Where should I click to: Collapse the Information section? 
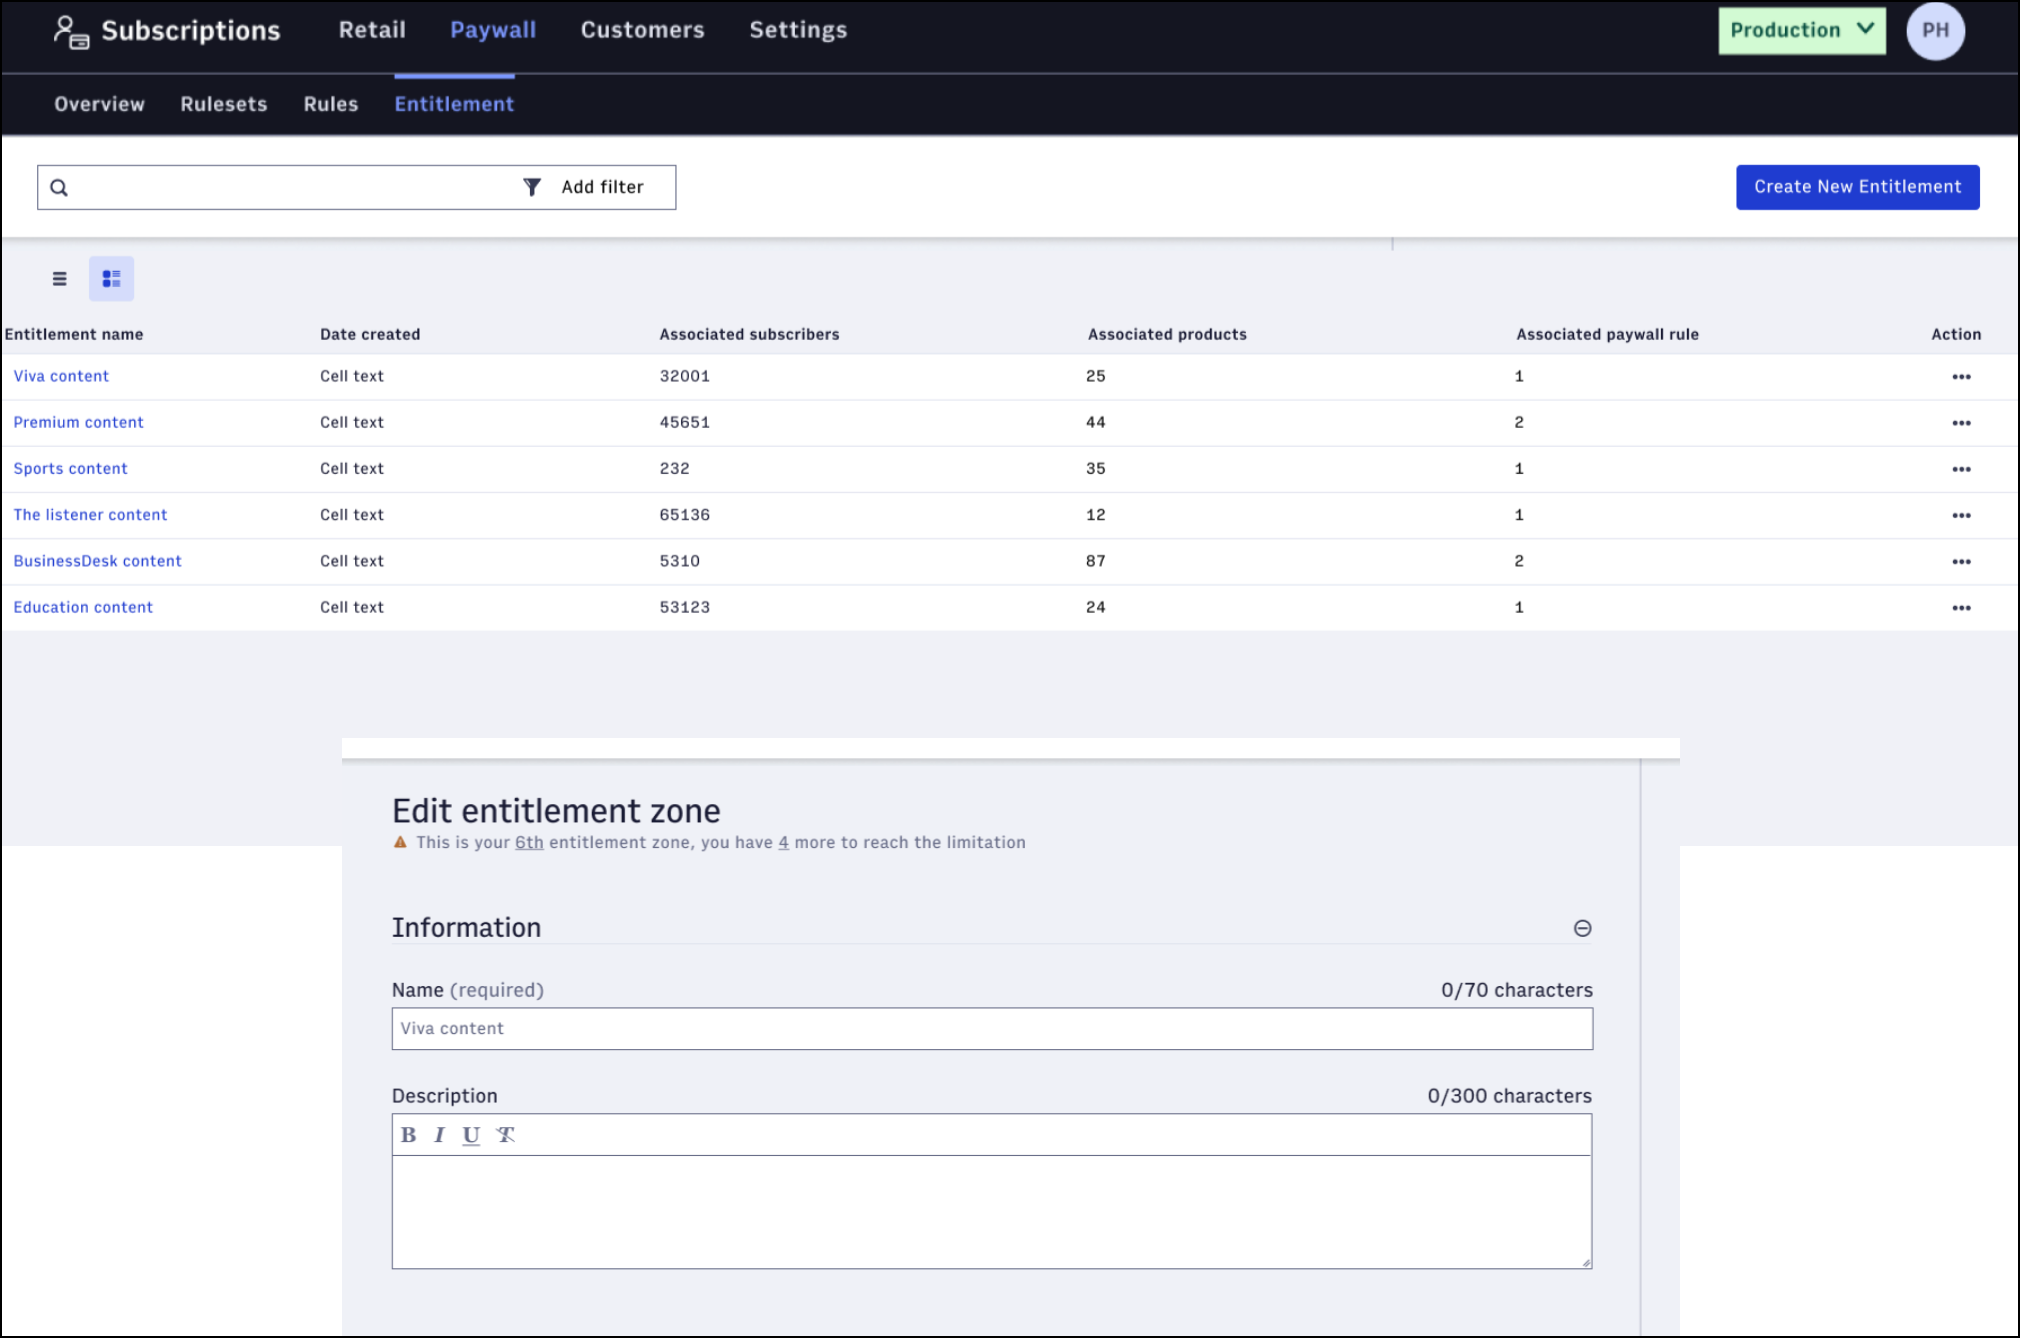click(x=1582, y=928)
